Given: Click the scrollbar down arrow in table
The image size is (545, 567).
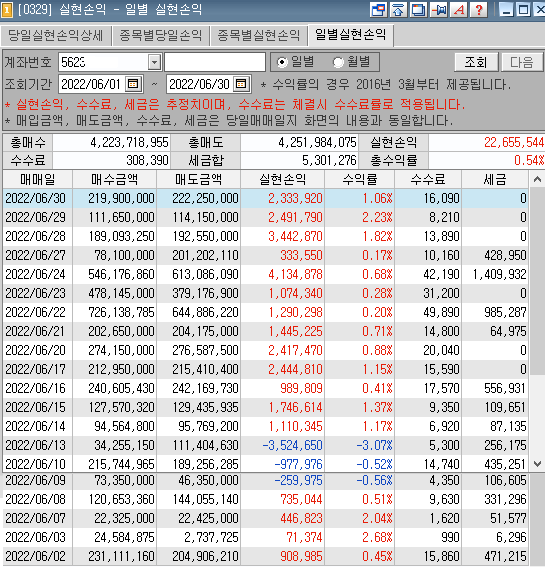Looking at the screenshot, I should (537, 464).
